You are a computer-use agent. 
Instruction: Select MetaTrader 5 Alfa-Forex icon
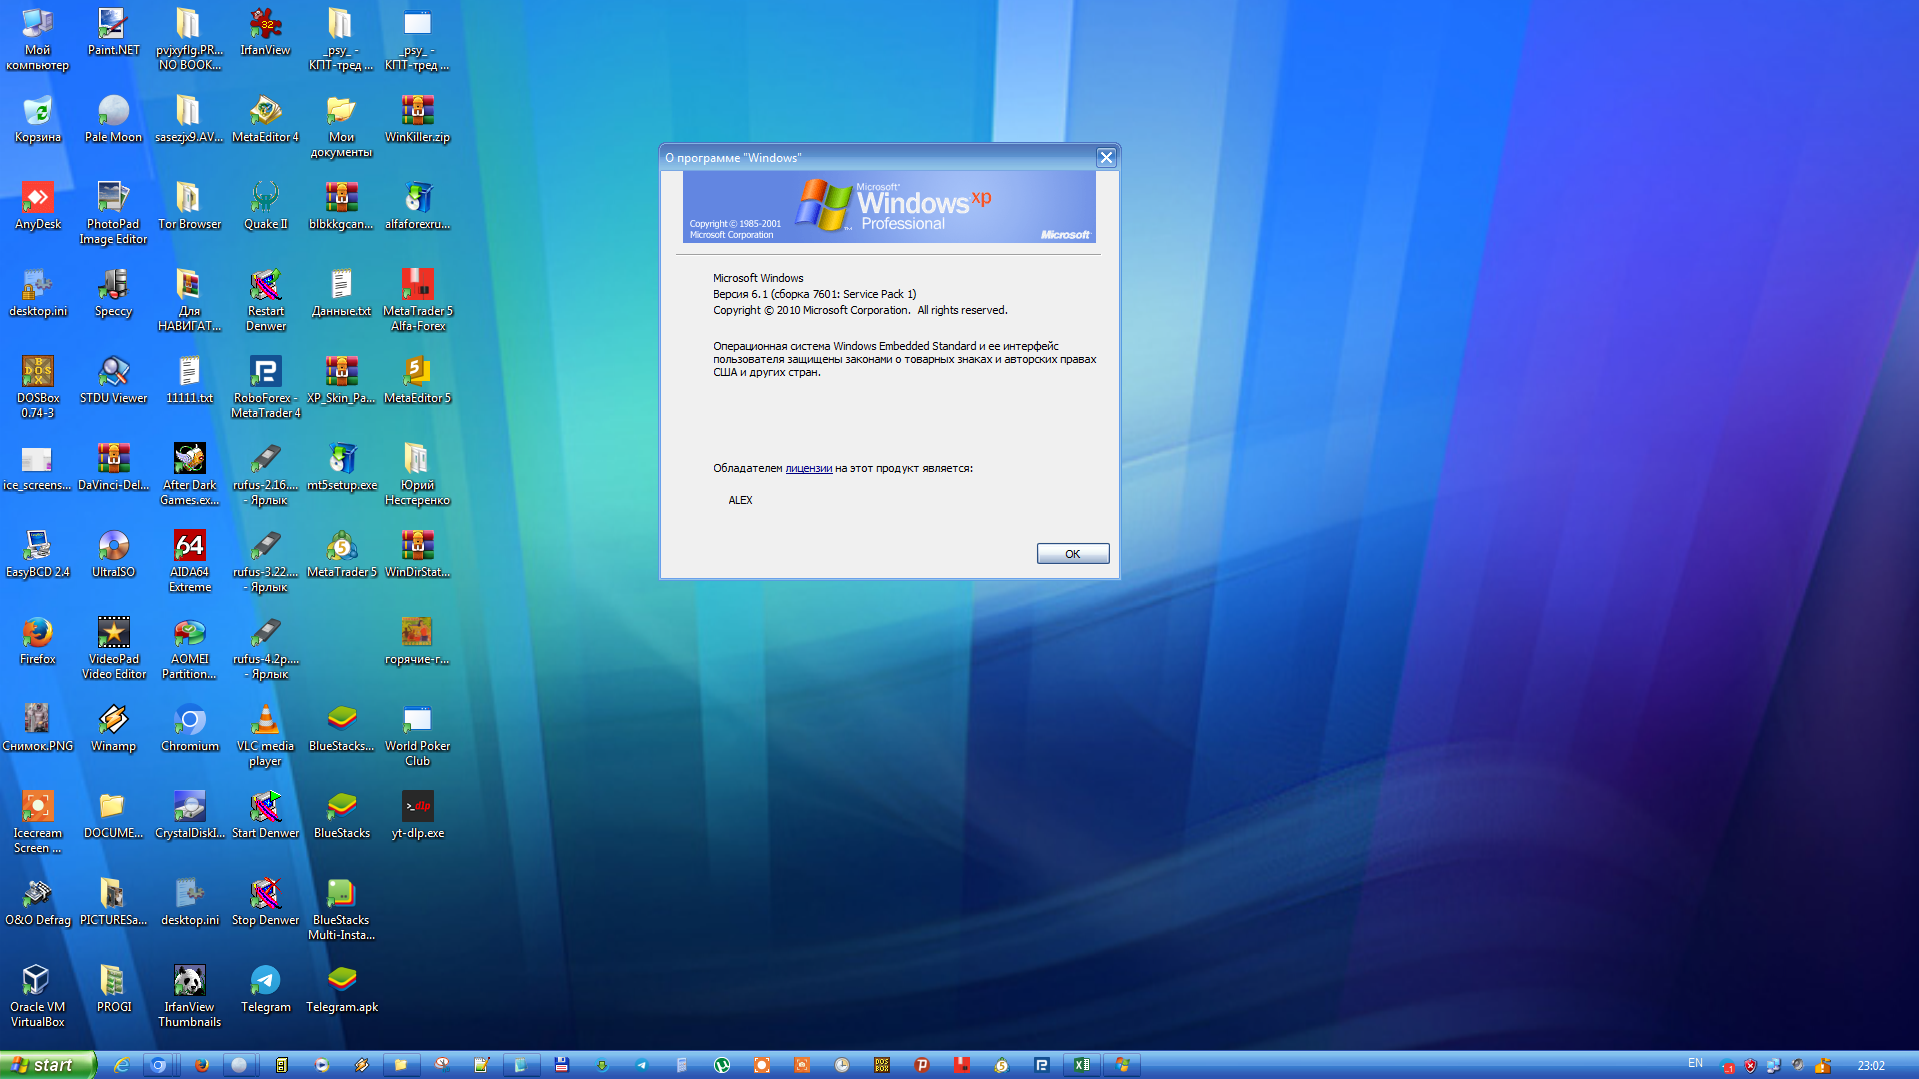(417, 300)
